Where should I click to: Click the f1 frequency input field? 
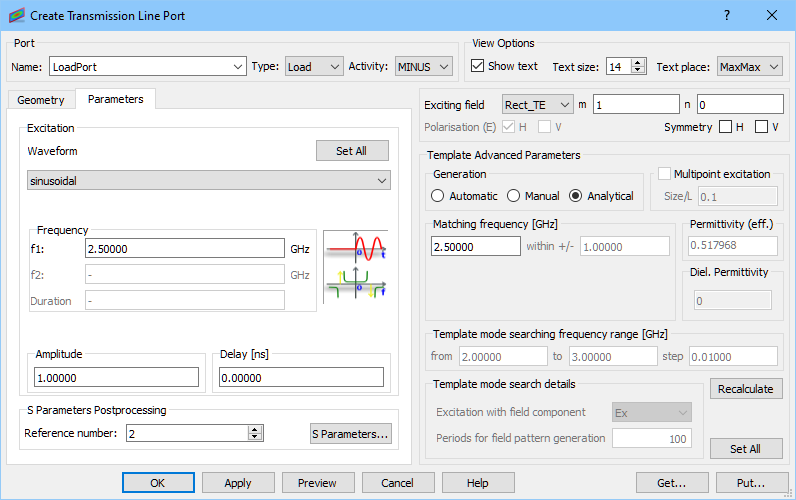coord(185,249)
